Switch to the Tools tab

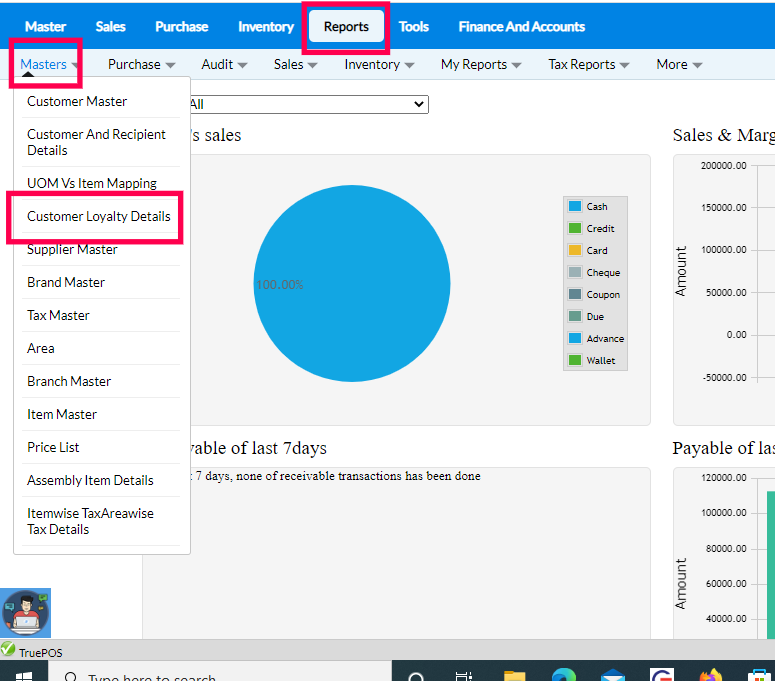coord(413,26)
